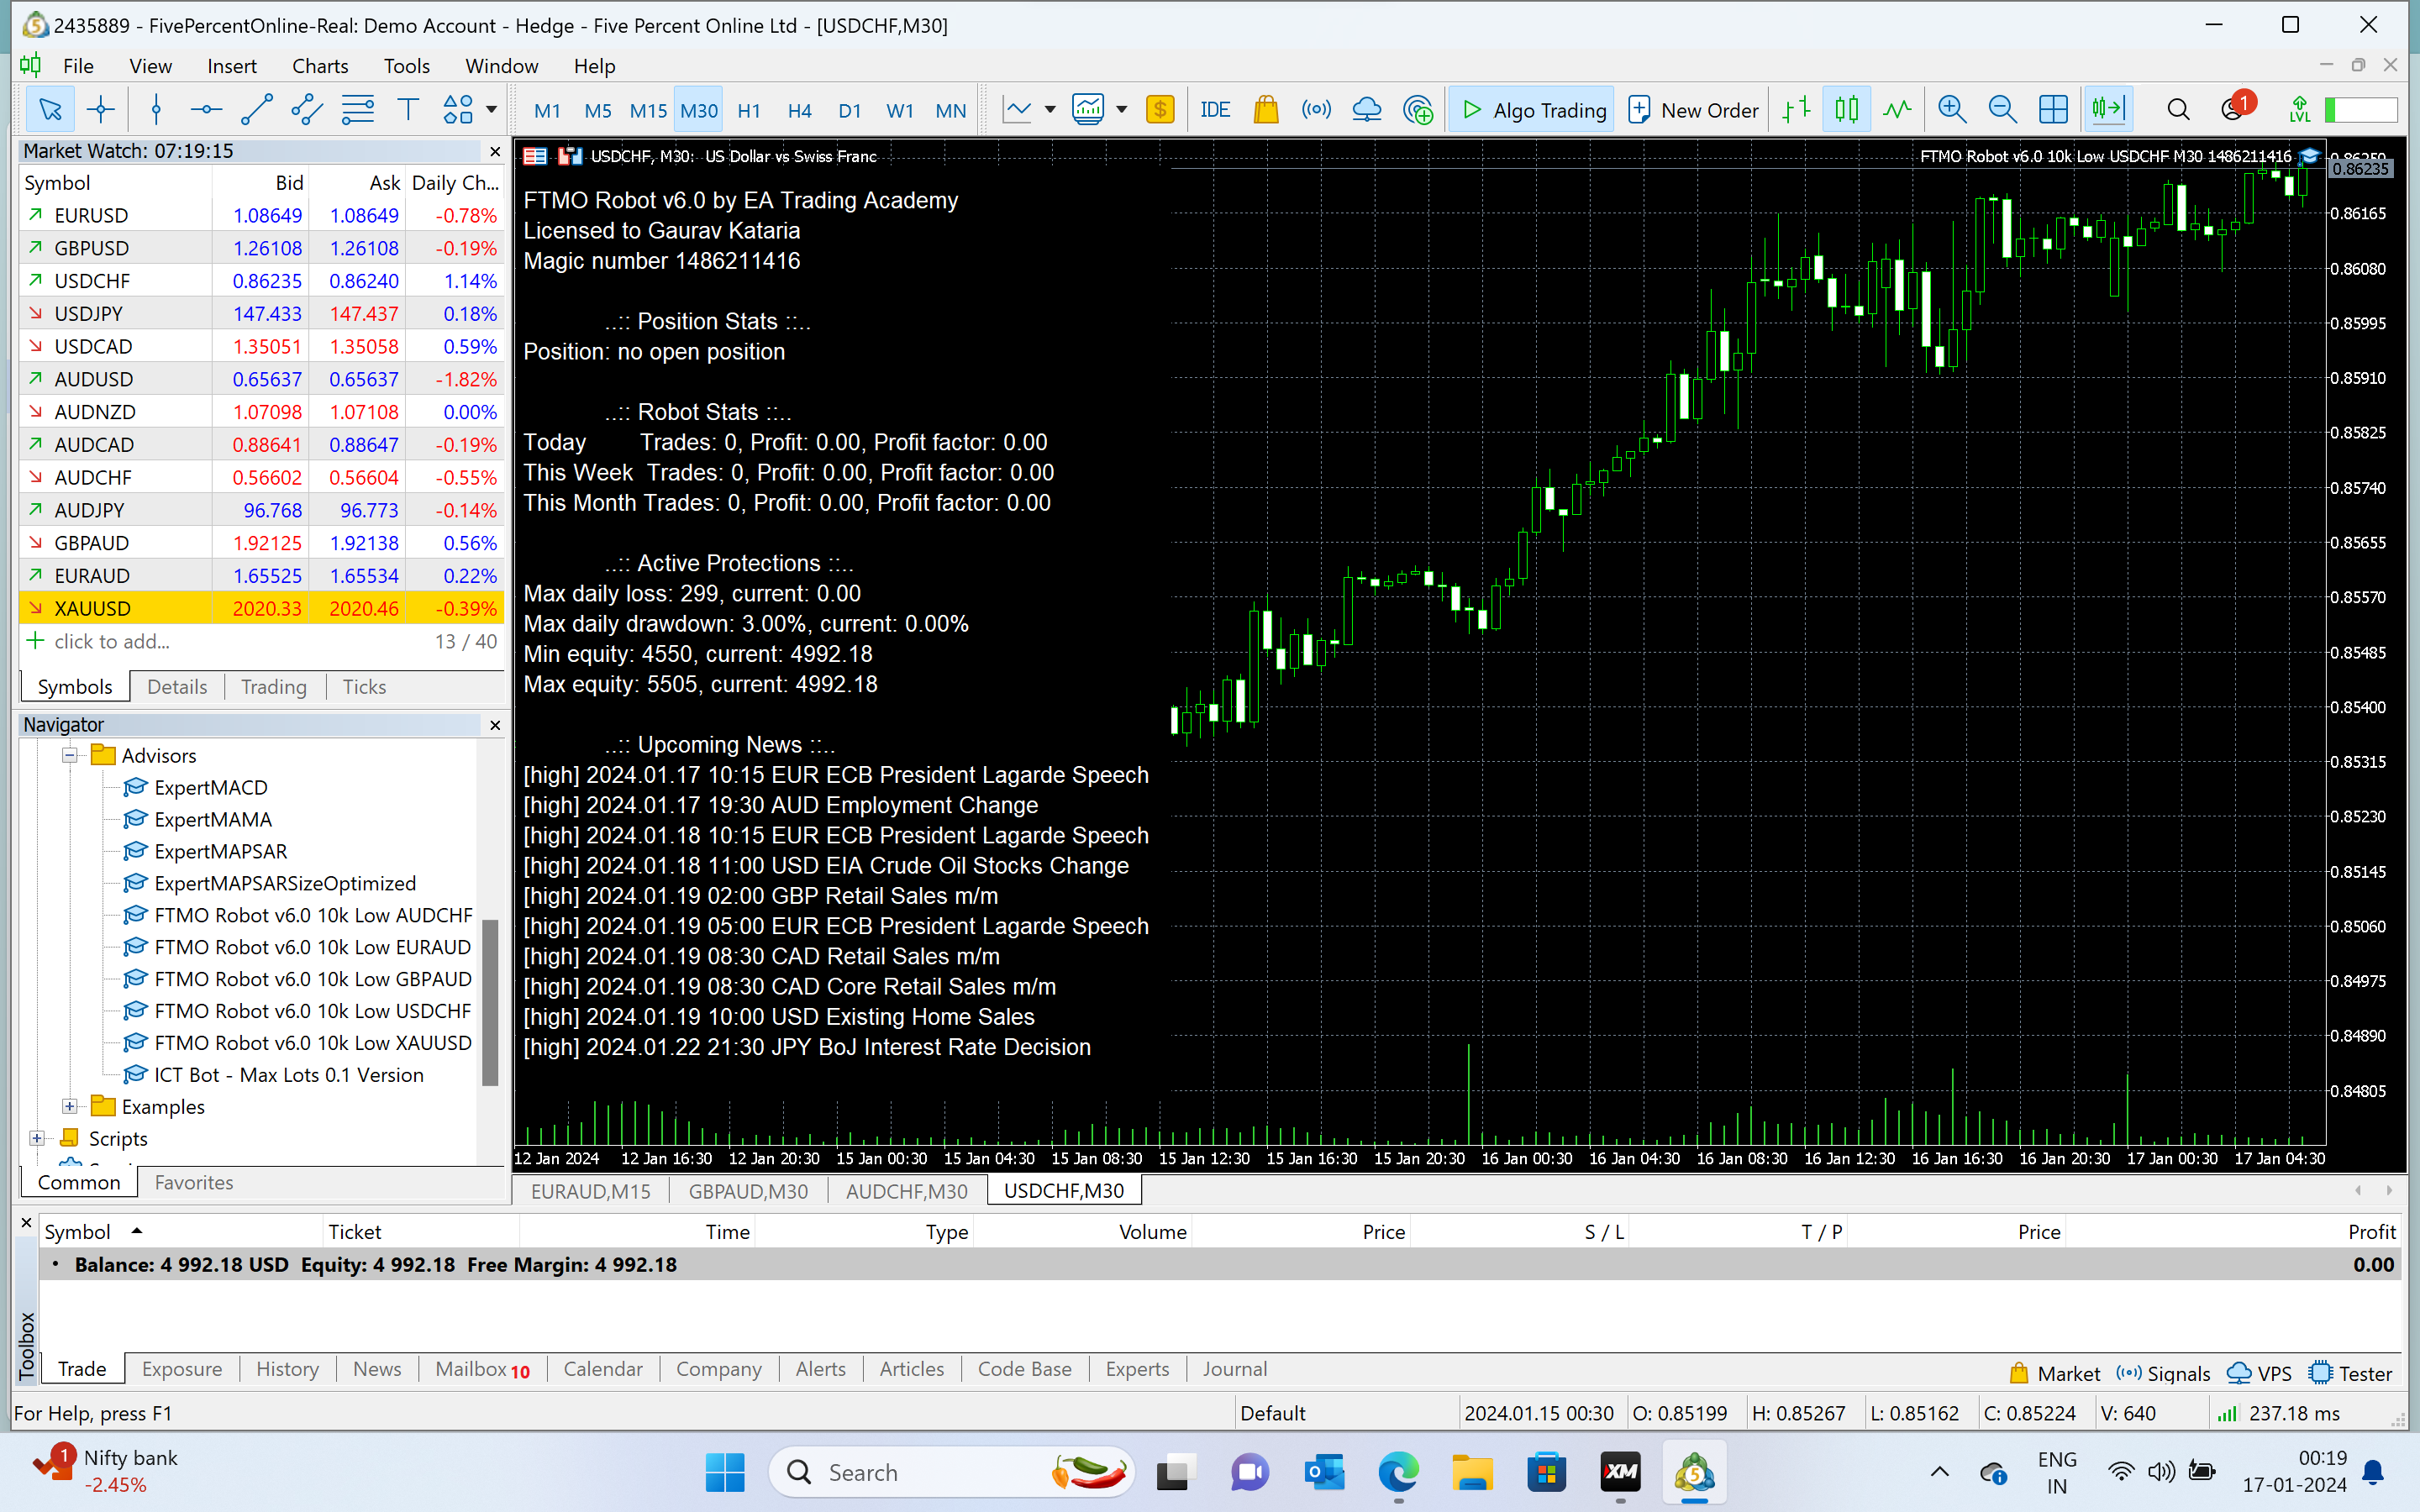The width and height of the screenshot is (2420, 1512).
Task: Collapse the Advisors folder
Action: point(70,755)
